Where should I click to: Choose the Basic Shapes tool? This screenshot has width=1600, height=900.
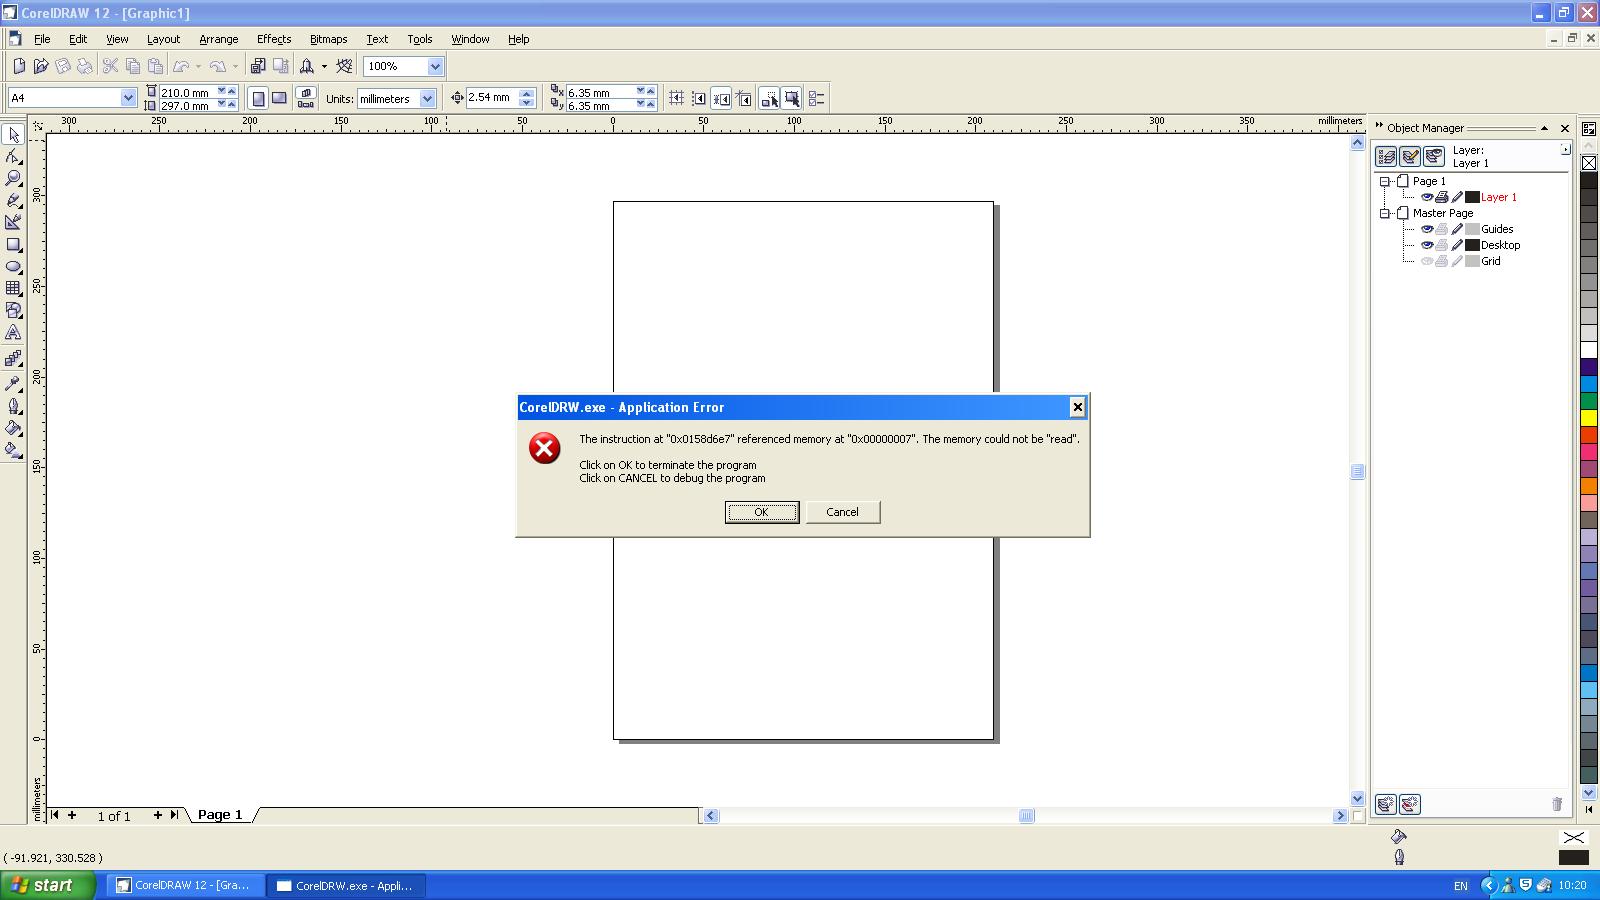13,310
